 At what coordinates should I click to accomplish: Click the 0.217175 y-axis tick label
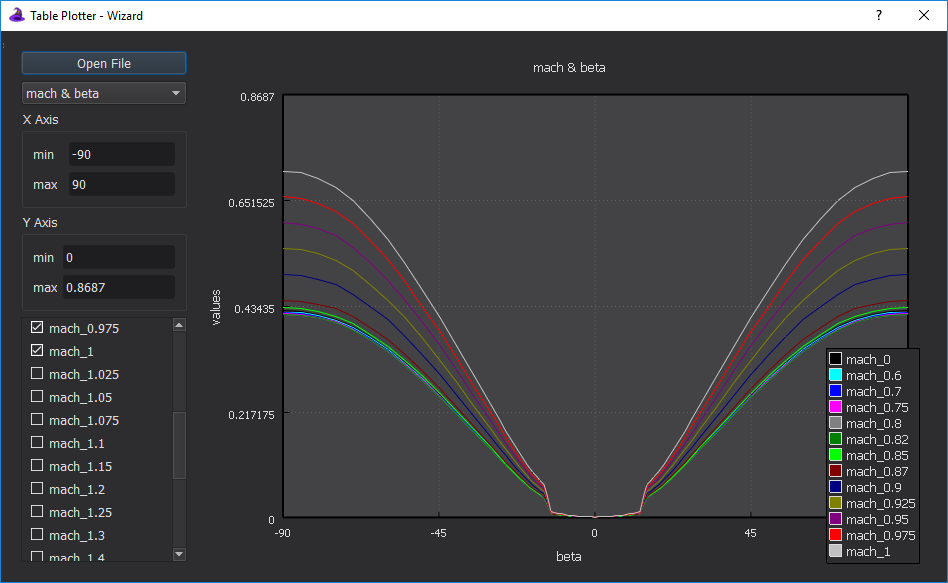point(251,415)
